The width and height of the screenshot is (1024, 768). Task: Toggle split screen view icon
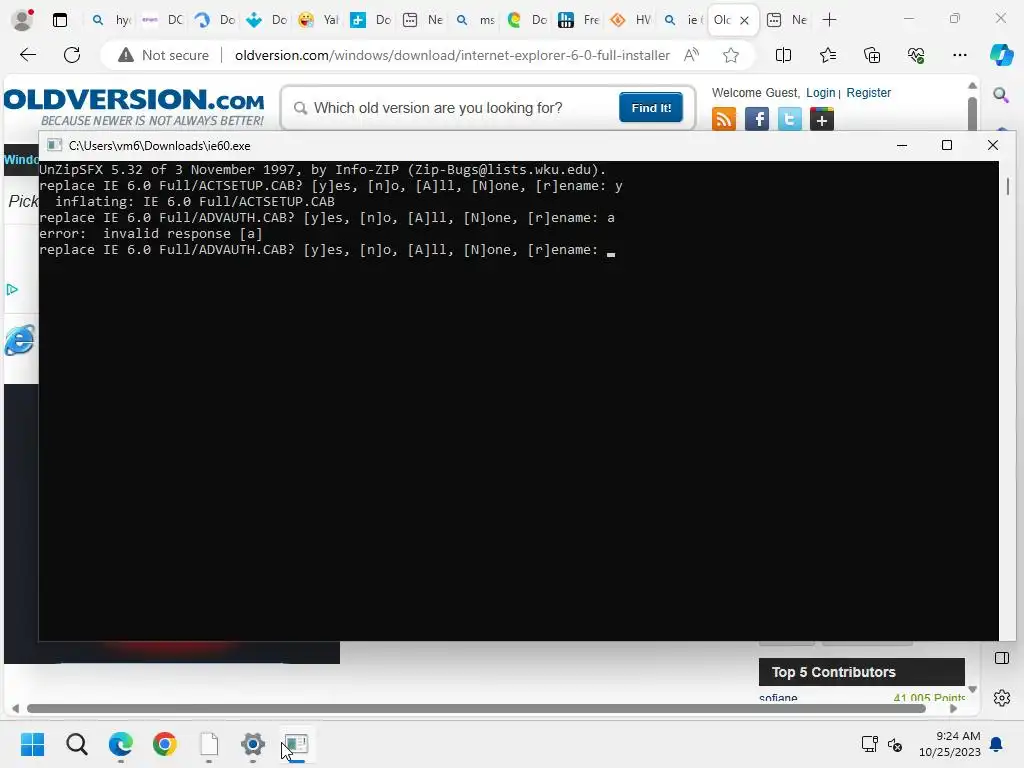point(783,56)
